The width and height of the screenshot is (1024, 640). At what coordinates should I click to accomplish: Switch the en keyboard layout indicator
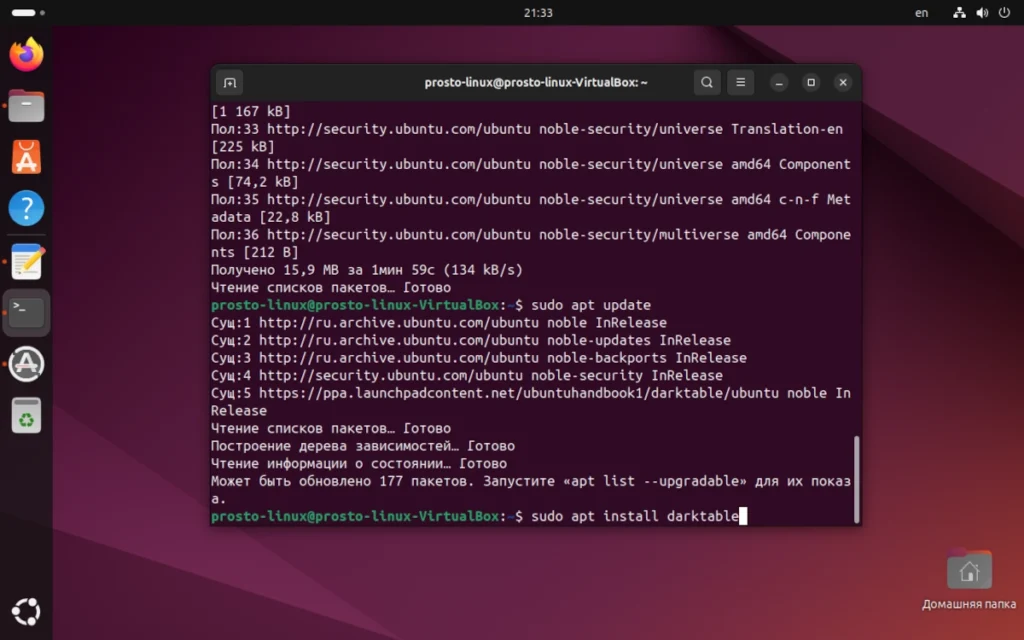(x=921, y=12)
